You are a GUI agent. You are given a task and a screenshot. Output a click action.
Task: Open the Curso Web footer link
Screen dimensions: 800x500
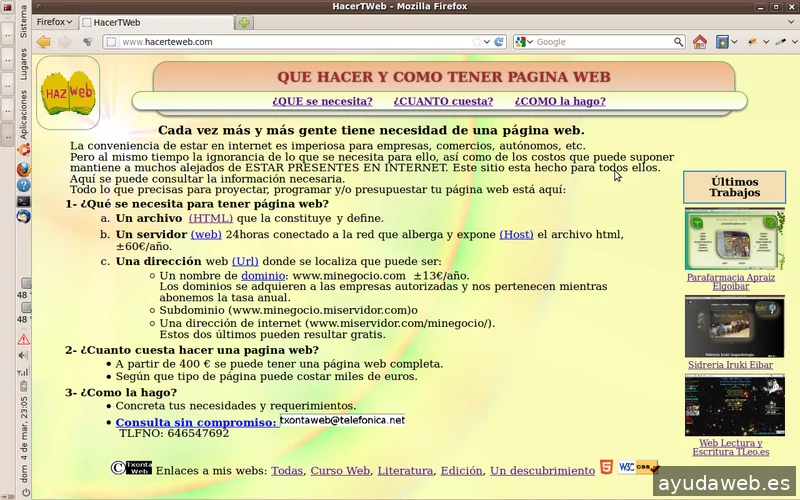click(340, 470)
